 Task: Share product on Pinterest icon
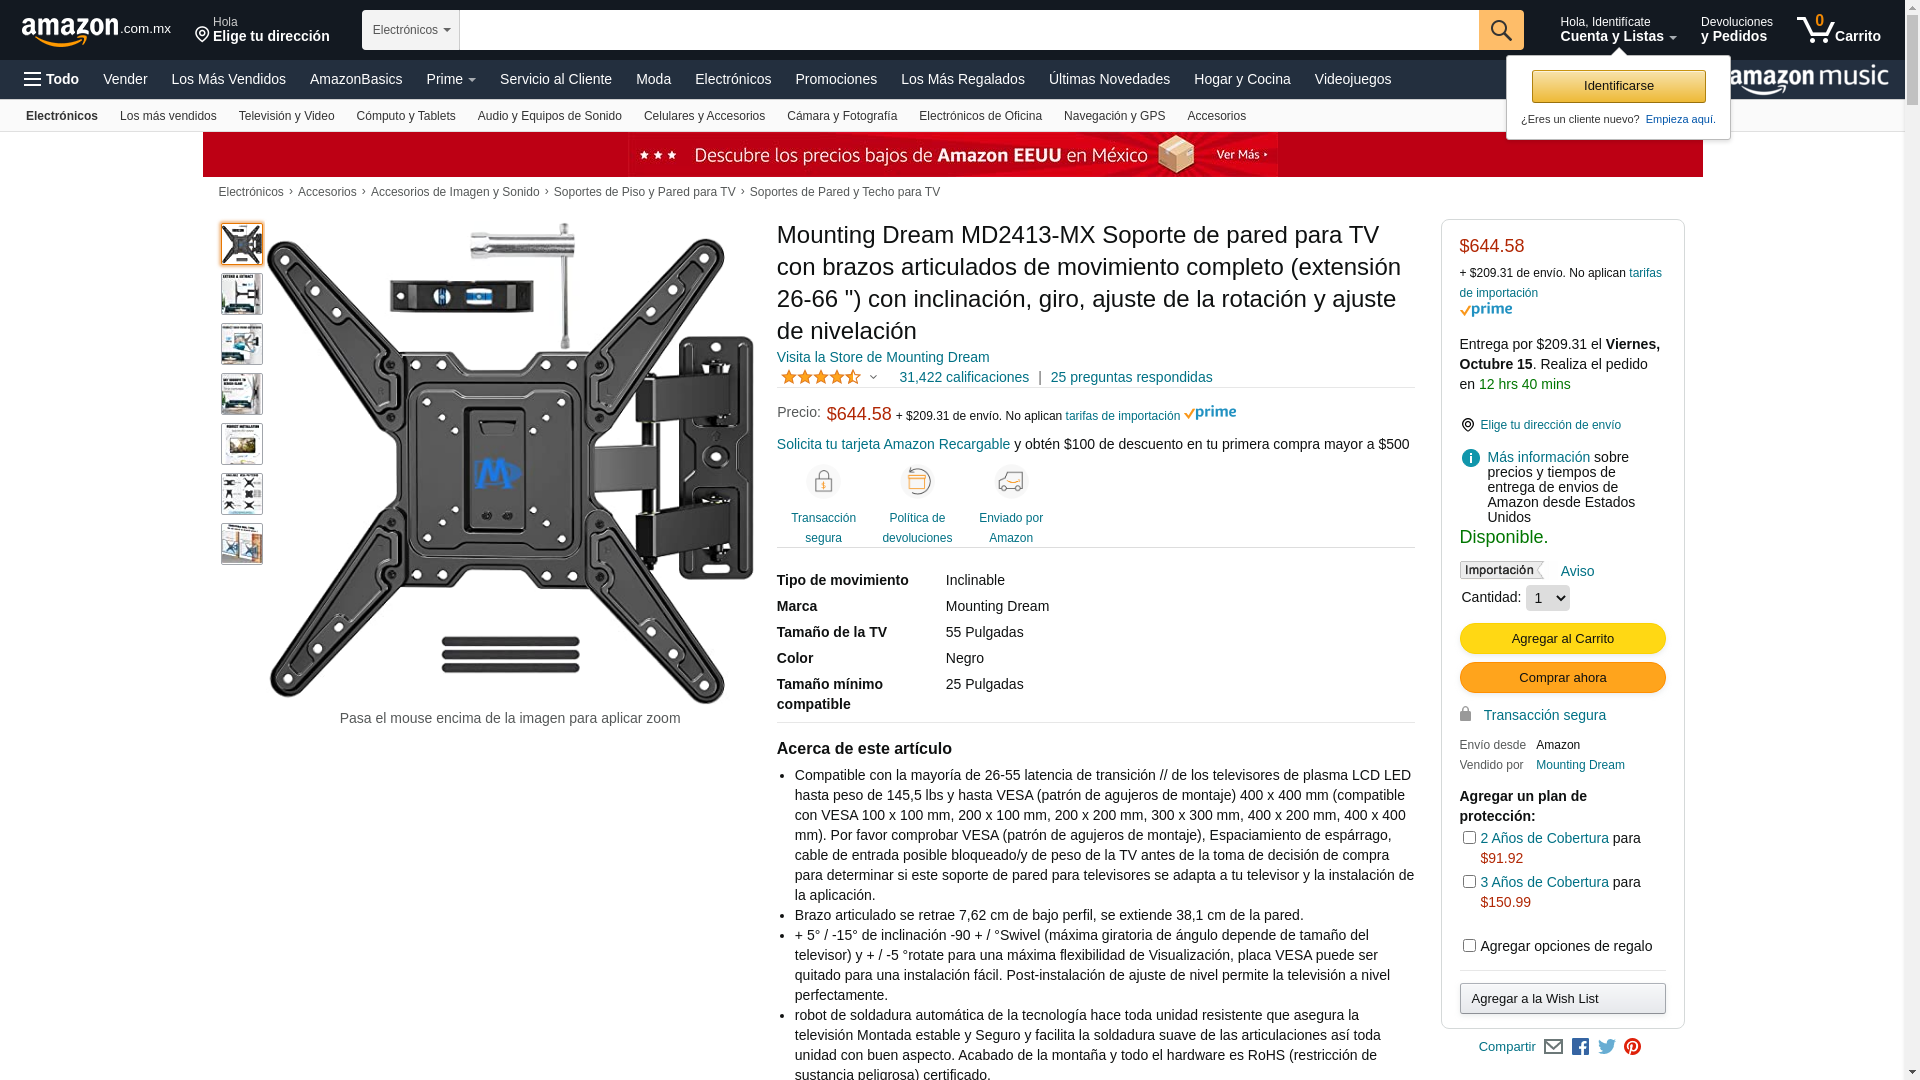[x=1633, y=1047]
